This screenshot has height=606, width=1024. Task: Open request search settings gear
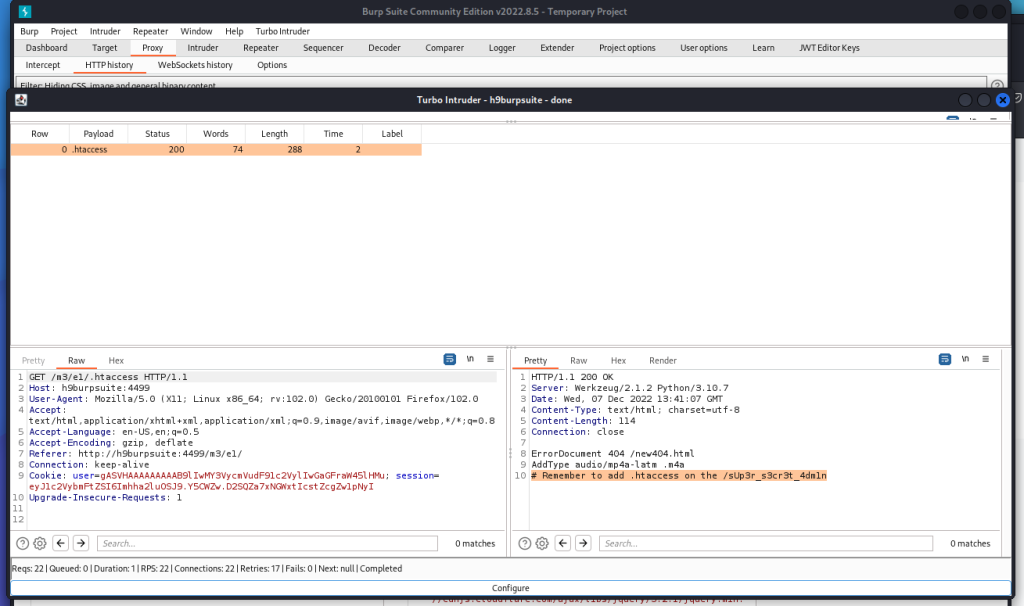pyautogui.click(x=40, y=543)
